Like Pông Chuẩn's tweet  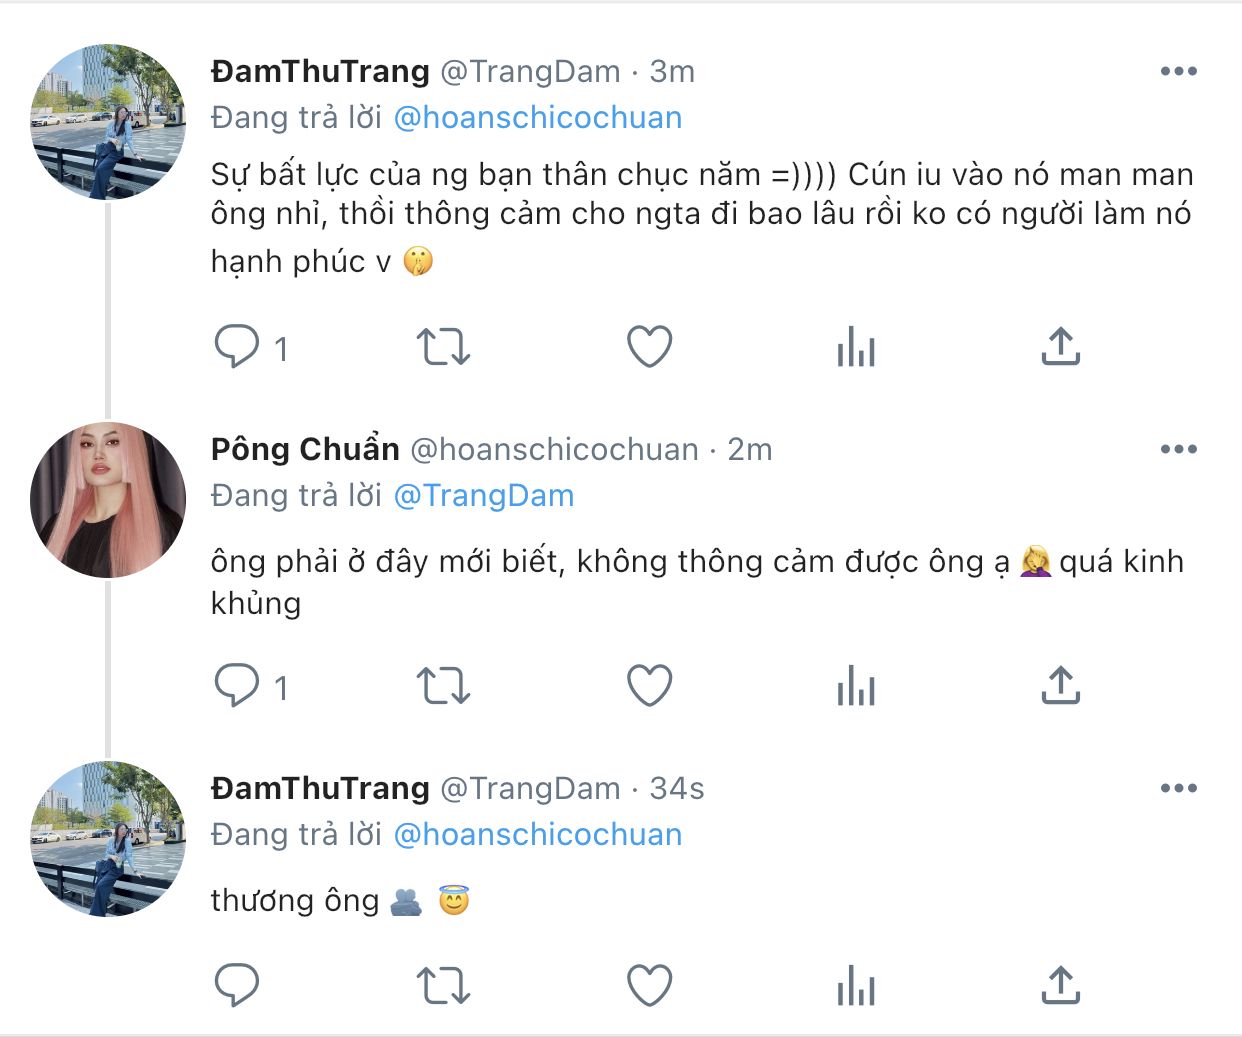[649, 686]
